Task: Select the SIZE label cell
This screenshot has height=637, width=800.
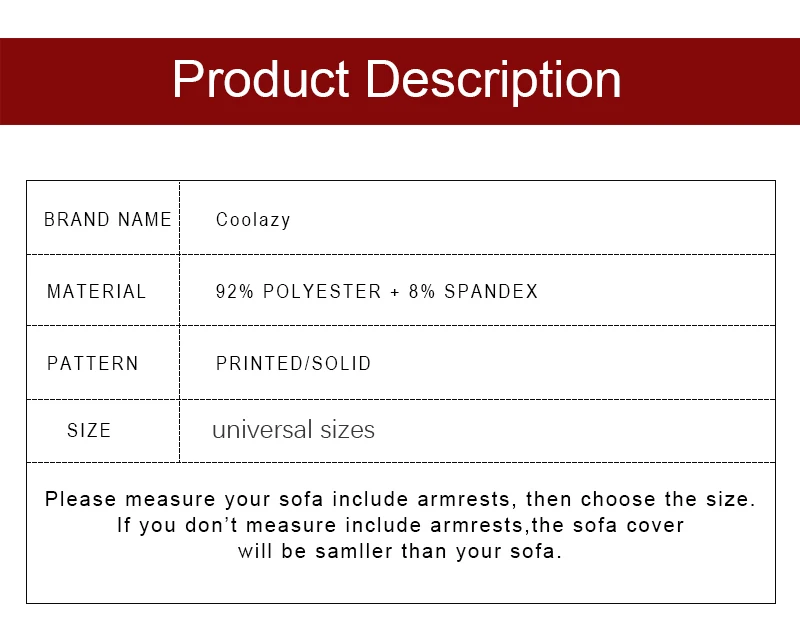Action: 103,431
